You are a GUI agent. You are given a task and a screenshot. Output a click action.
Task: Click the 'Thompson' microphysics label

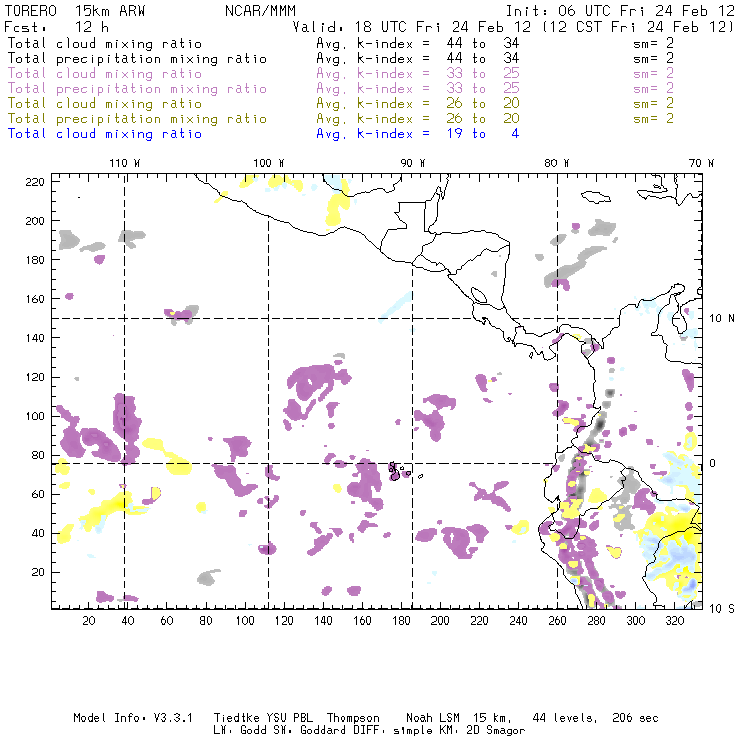tap(353, 718)
